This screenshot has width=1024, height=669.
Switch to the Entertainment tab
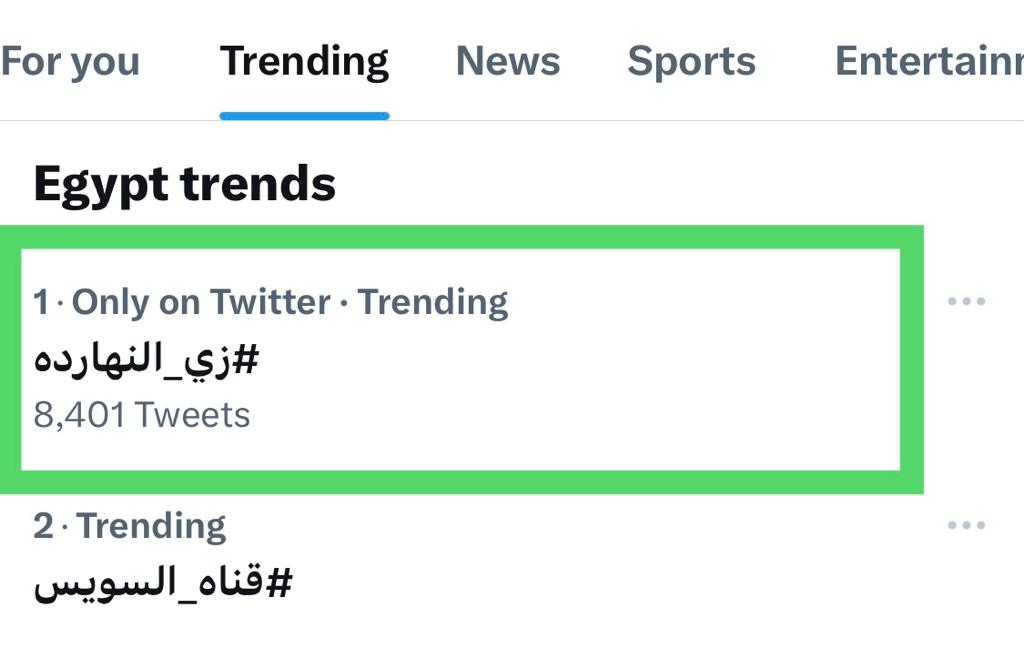point(929,61)
